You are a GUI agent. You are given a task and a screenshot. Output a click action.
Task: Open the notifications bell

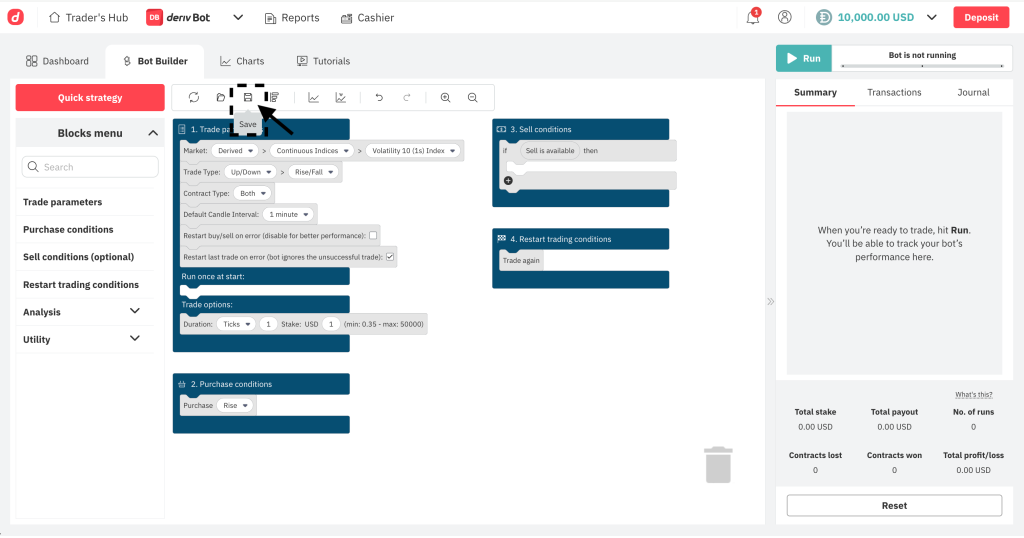click(x=753, y=17)
